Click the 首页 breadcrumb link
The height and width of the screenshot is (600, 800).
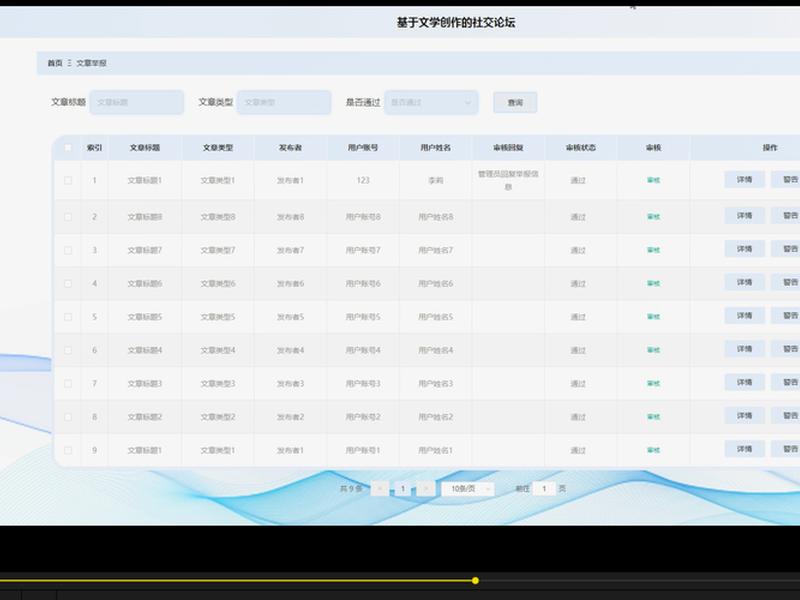click(x=55, y=63)
